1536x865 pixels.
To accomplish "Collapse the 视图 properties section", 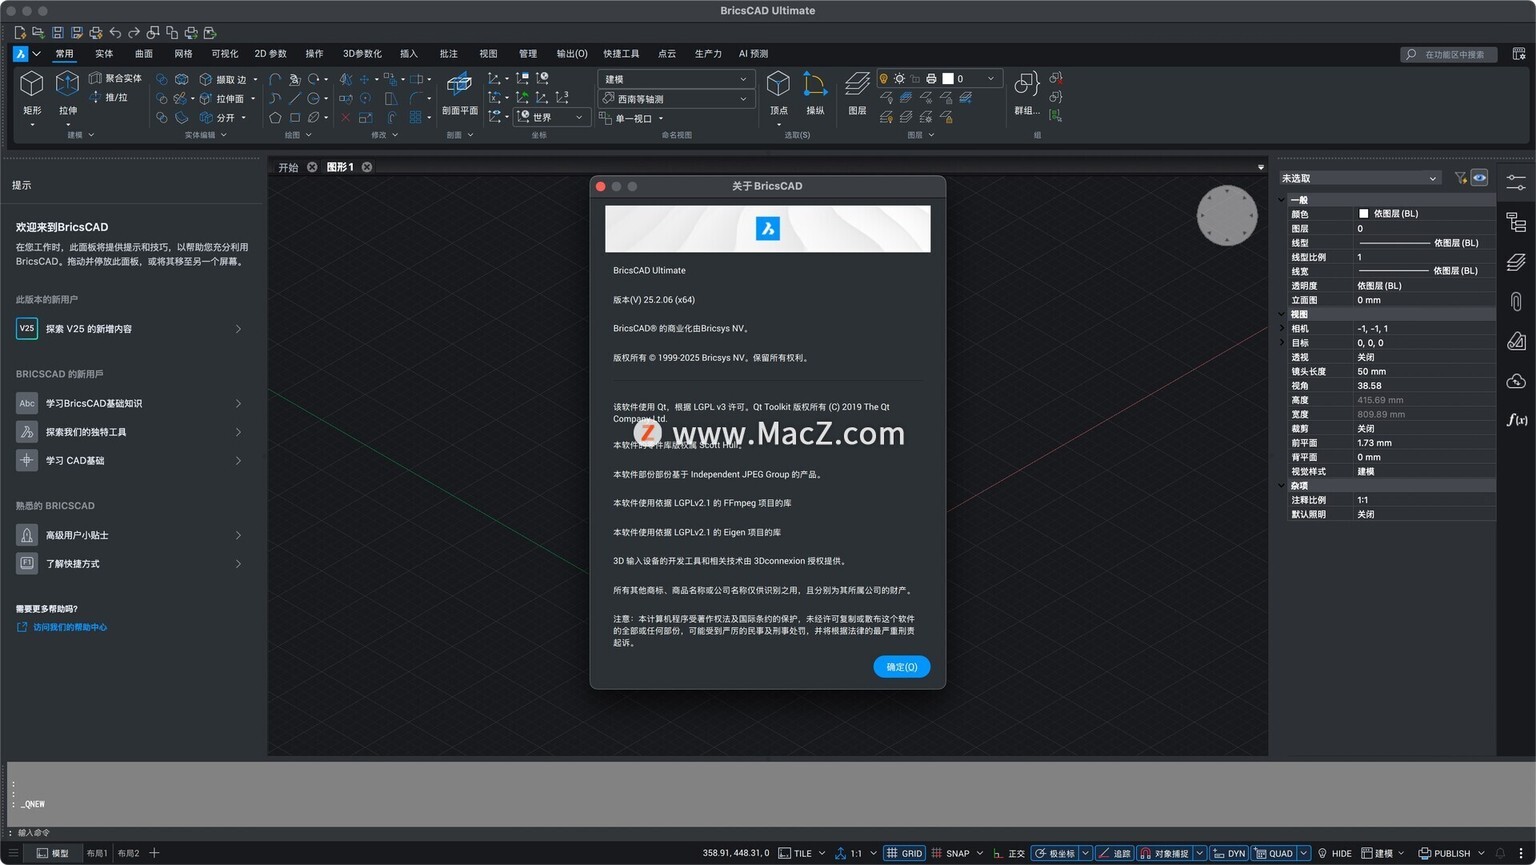I will tap(1283, 314).
